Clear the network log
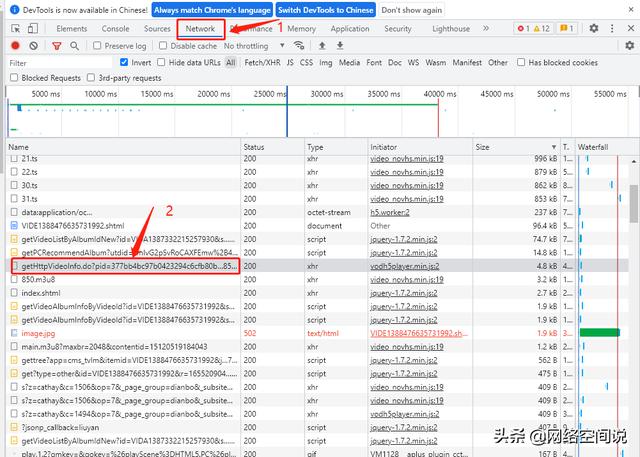640x457 pixels. click(x=34, y=46)
